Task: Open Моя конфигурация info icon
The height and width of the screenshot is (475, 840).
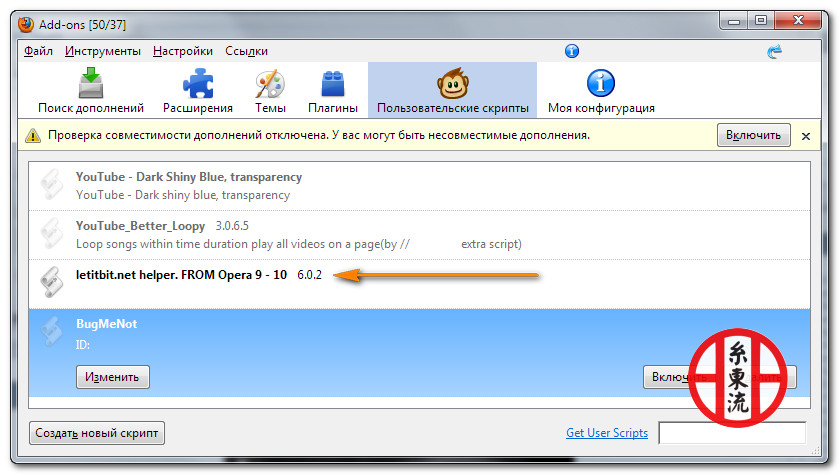Action: (601, 83)
